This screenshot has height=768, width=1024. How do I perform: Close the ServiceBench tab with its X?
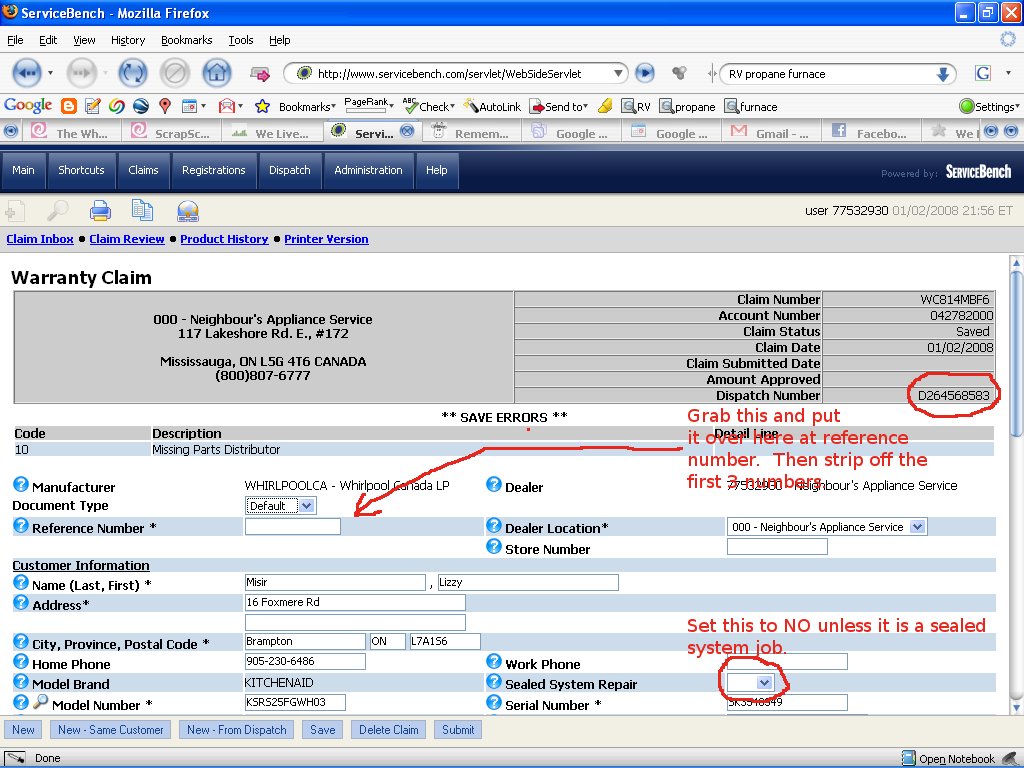(407, 131)
